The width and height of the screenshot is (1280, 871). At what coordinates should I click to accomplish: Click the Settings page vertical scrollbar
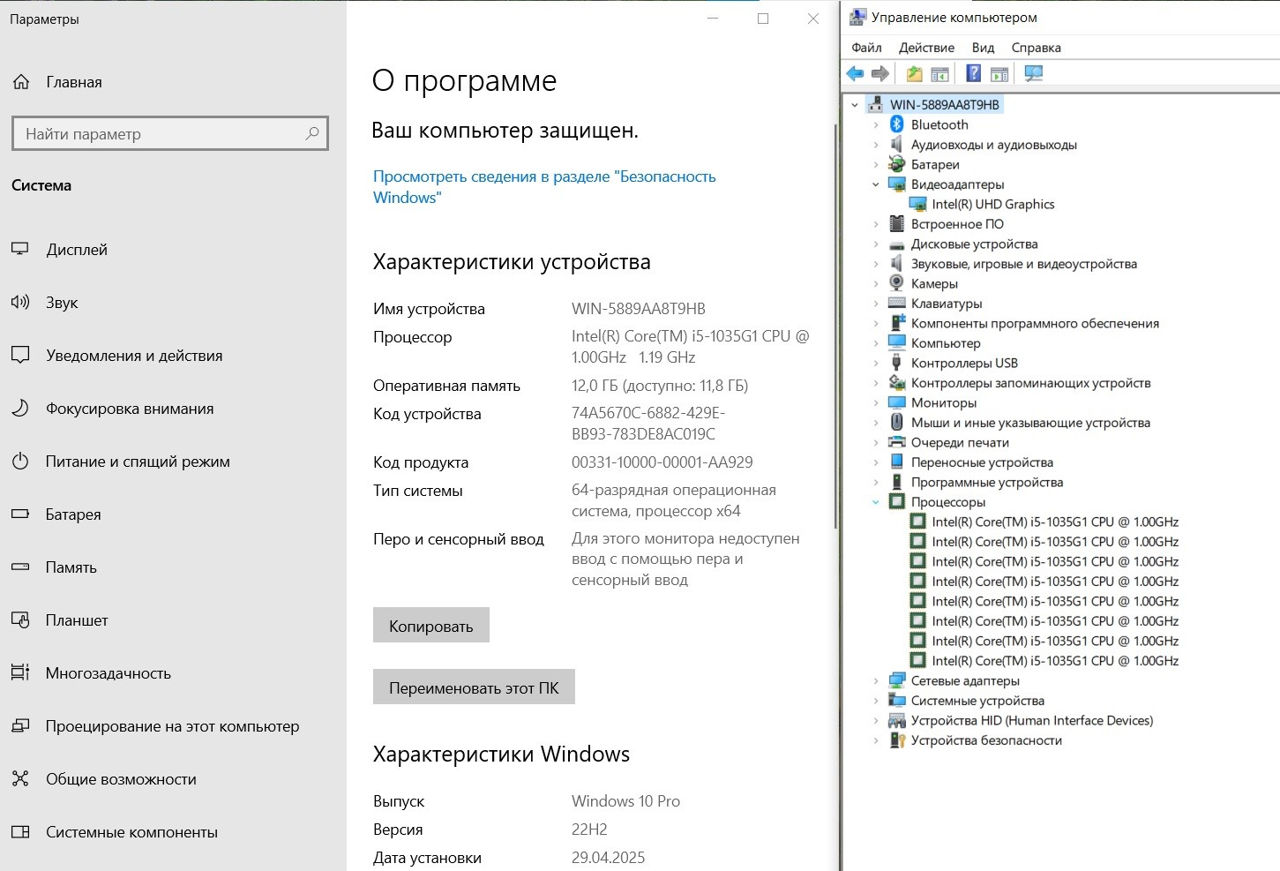pyautogui.click(x=836, y=325)
